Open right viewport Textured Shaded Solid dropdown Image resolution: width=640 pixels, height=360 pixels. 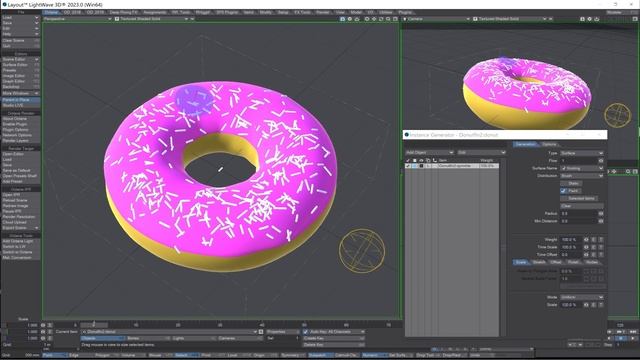pos(509,19)
